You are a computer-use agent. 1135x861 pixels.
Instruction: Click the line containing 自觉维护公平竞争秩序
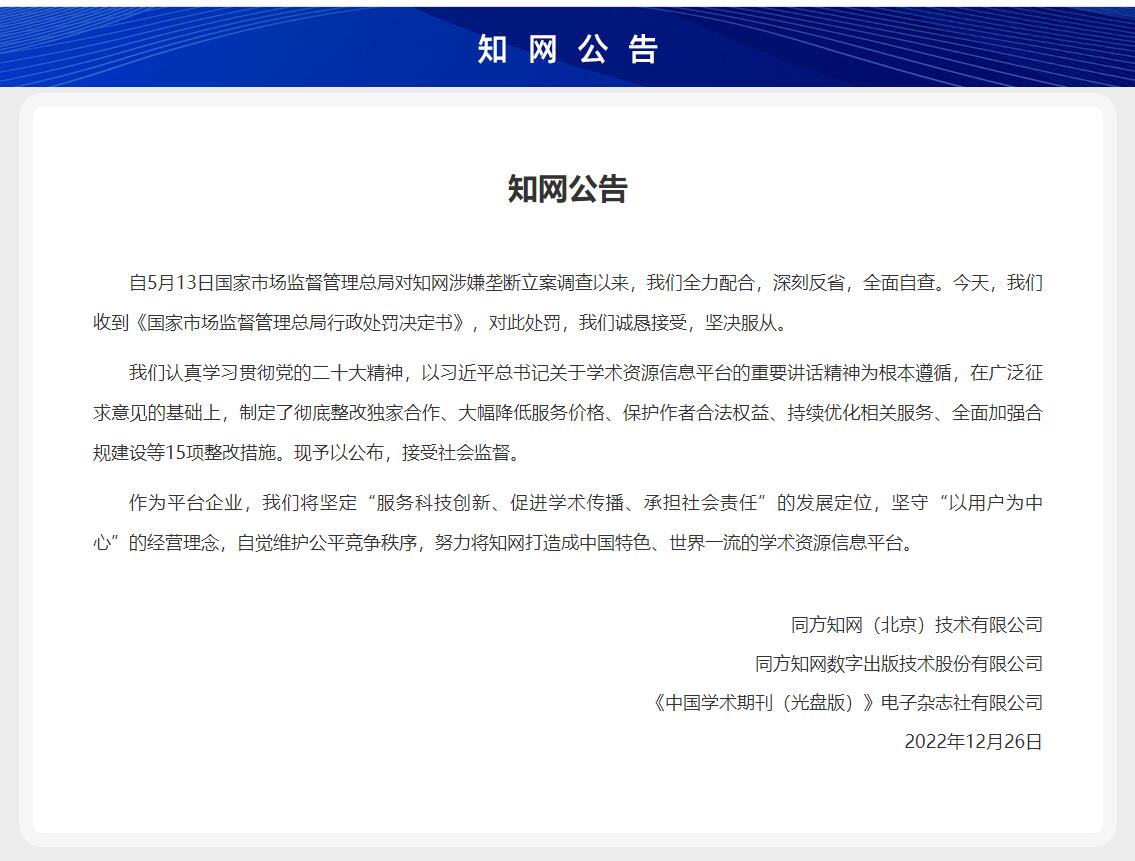click(505, 543)
